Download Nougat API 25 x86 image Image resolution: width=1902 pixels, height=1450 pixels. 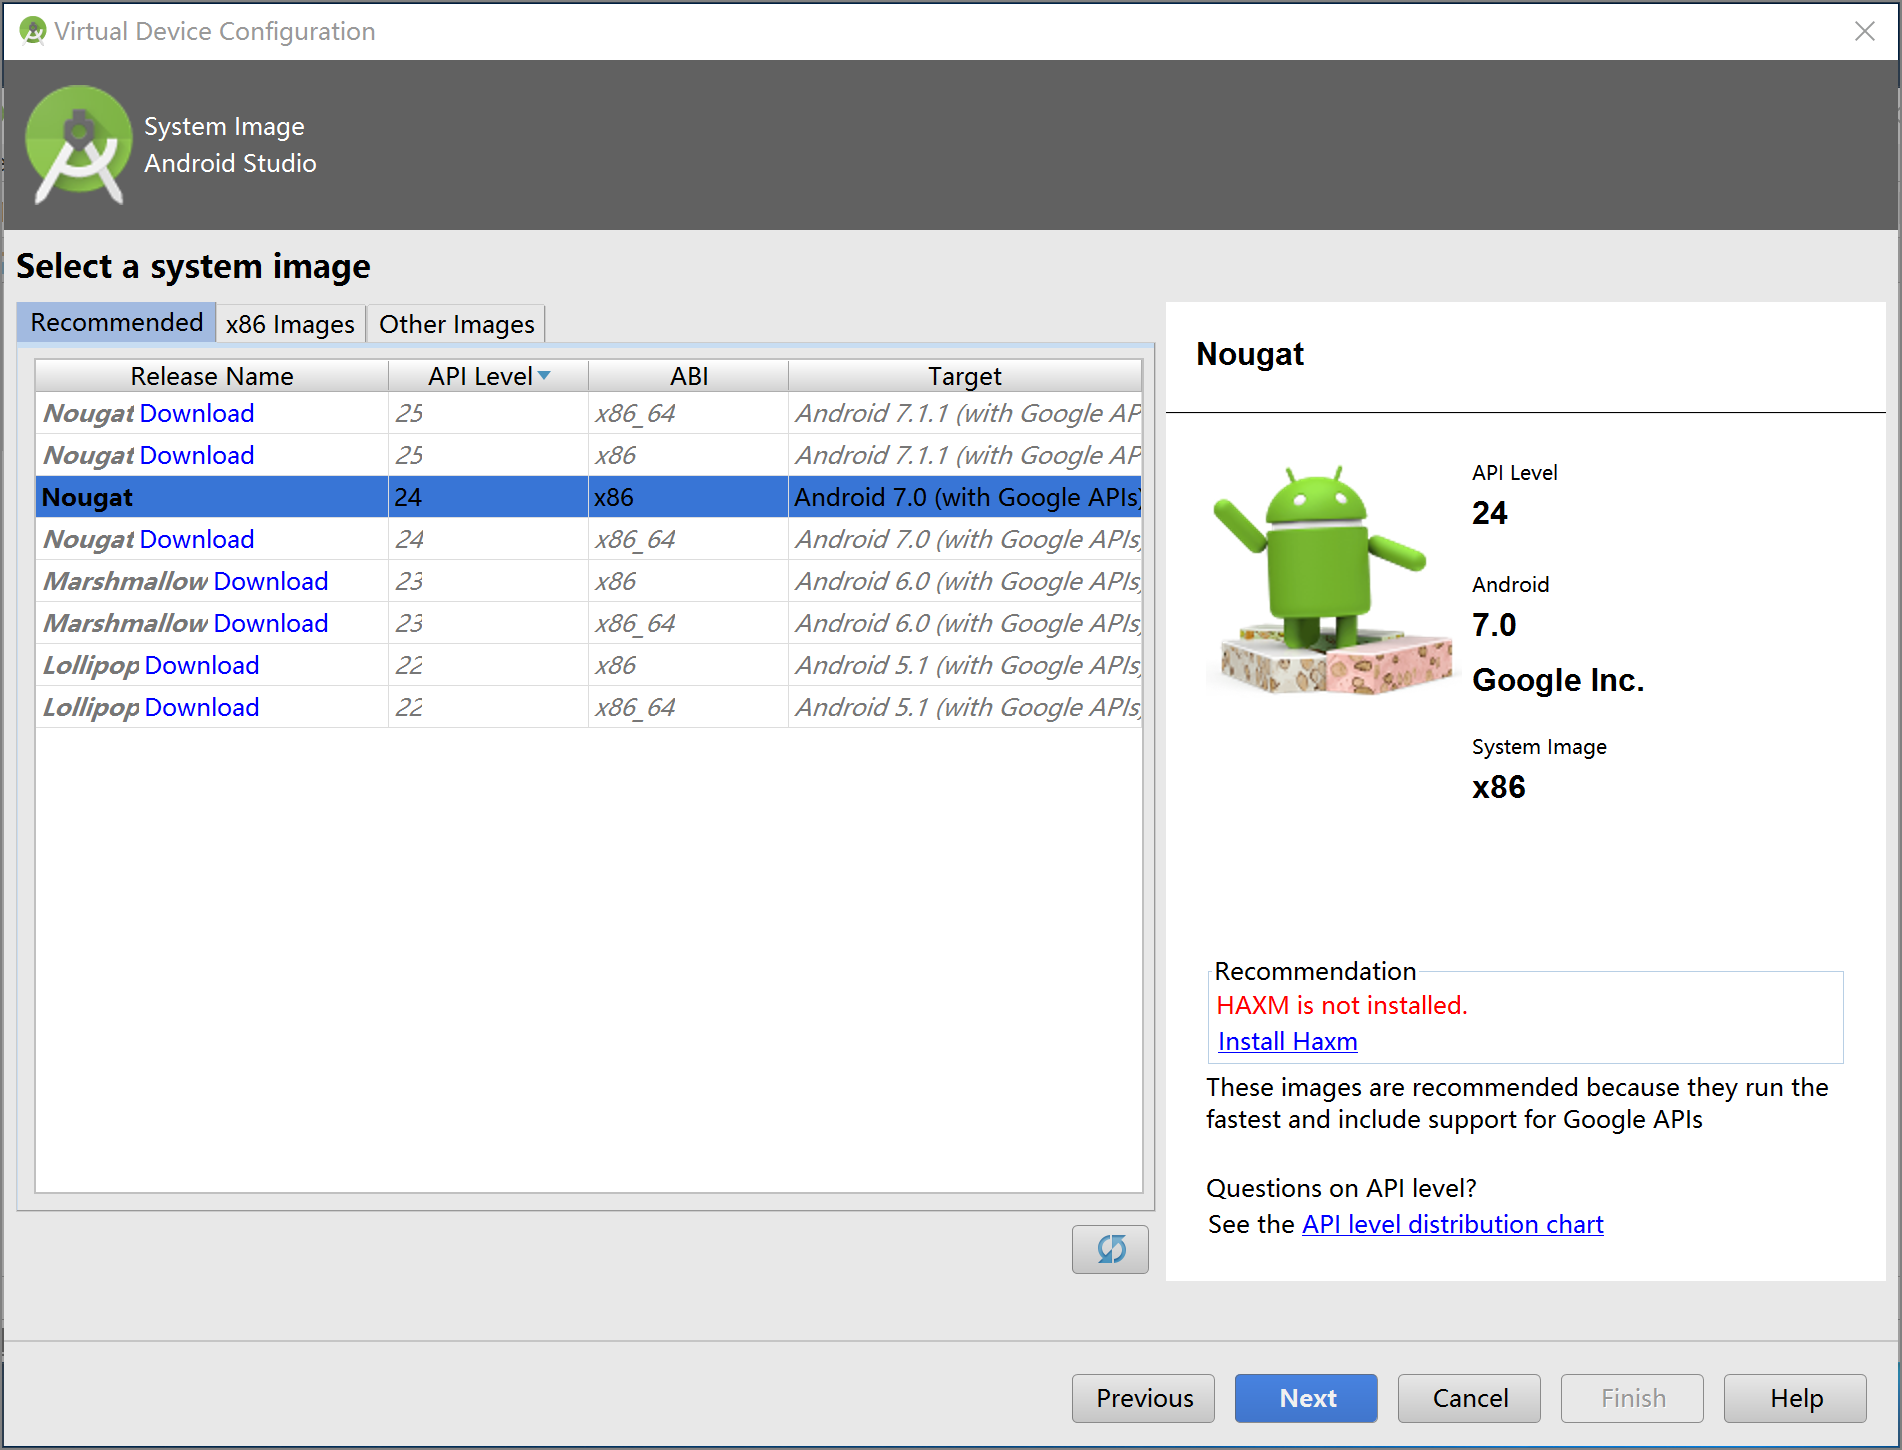point(197,455)
